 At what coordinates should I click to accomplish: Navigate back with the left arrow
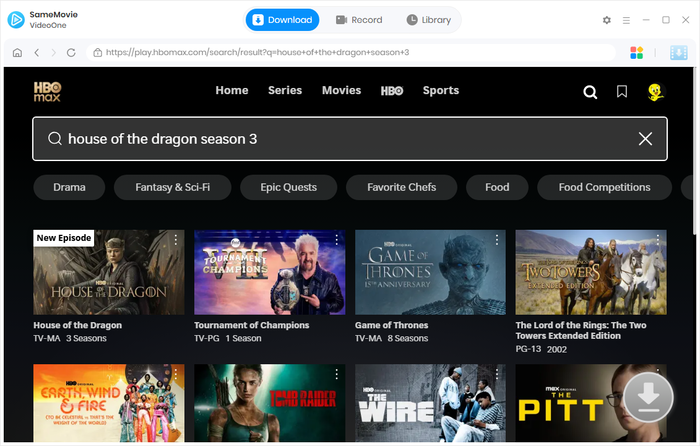click(37, 53)
